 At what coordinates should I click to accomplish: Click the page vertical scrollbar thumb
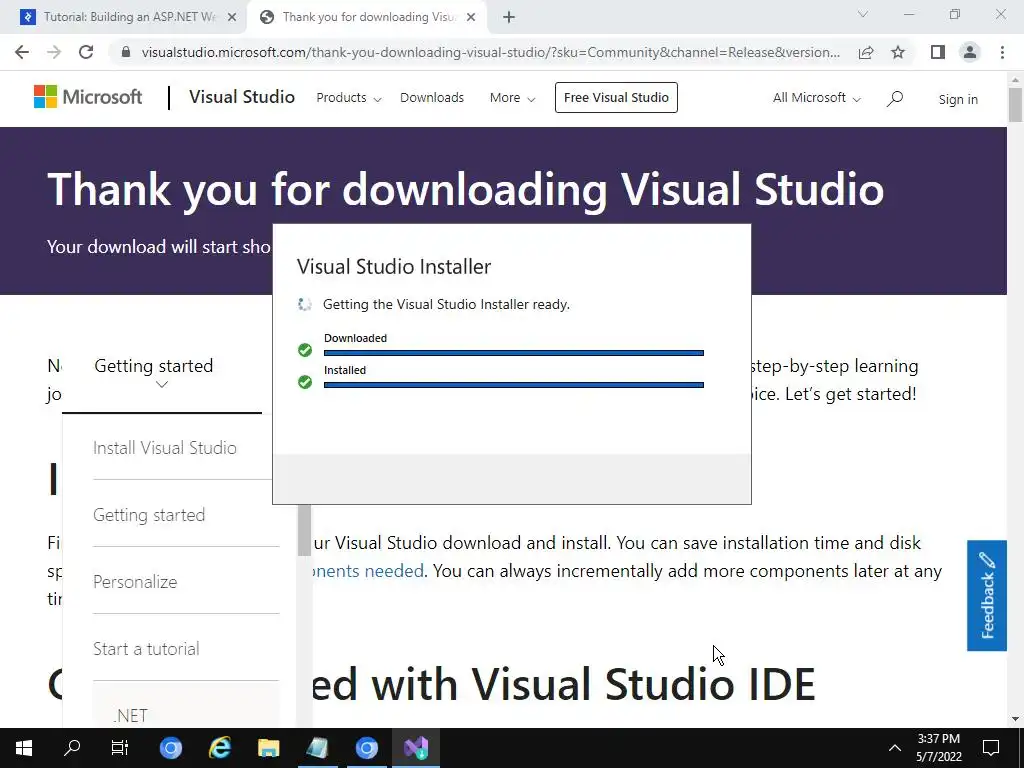click(1015, 104)
